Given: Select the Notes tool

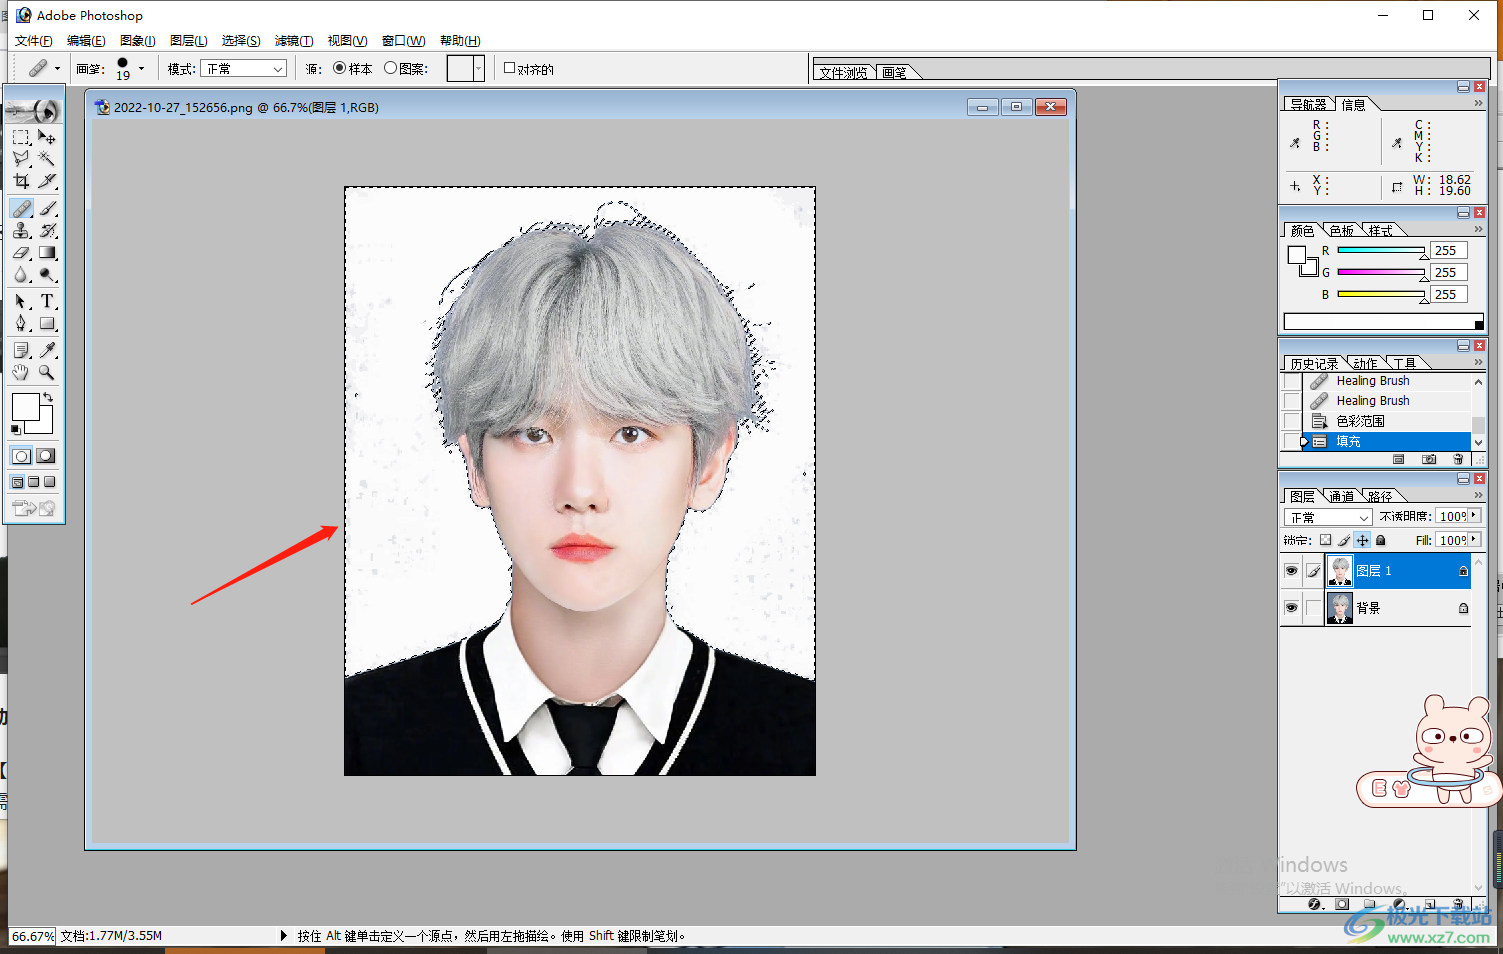Looking at the screenshot, I should [21, 350].
